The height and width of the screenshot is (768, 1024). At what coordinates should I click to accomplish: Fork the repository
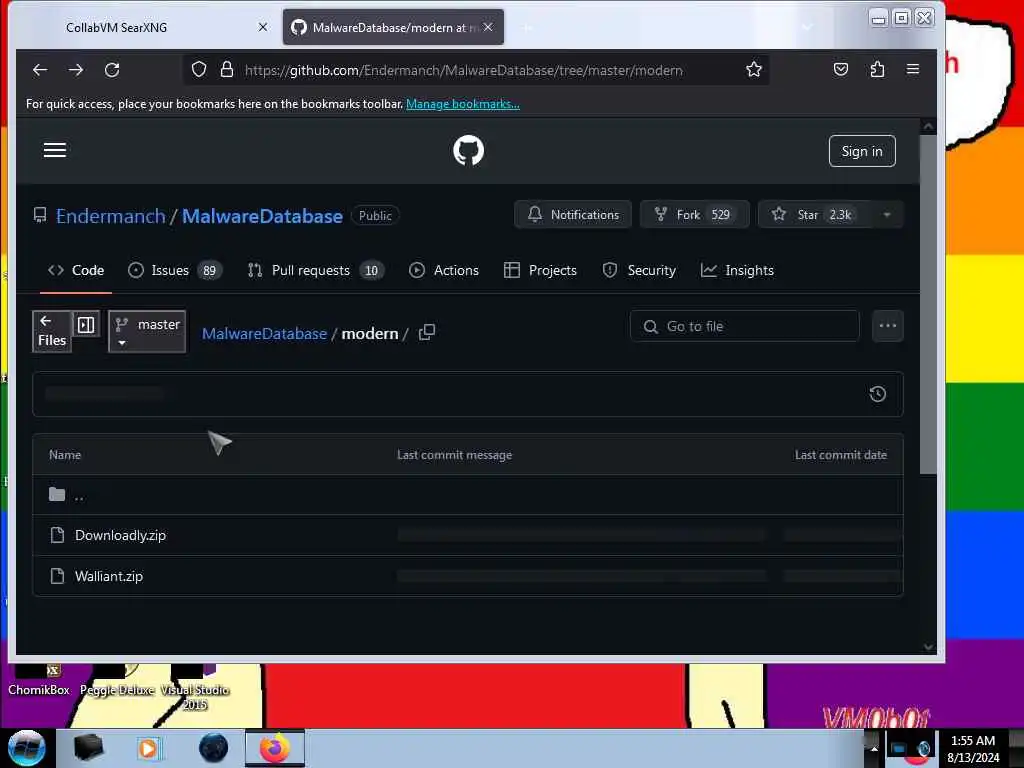(694, 215)
